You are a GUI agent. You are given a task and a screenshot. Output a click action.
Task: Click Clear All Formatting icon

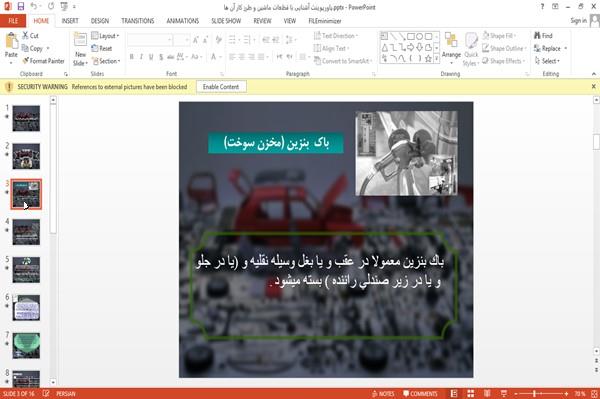pos(218,40)
